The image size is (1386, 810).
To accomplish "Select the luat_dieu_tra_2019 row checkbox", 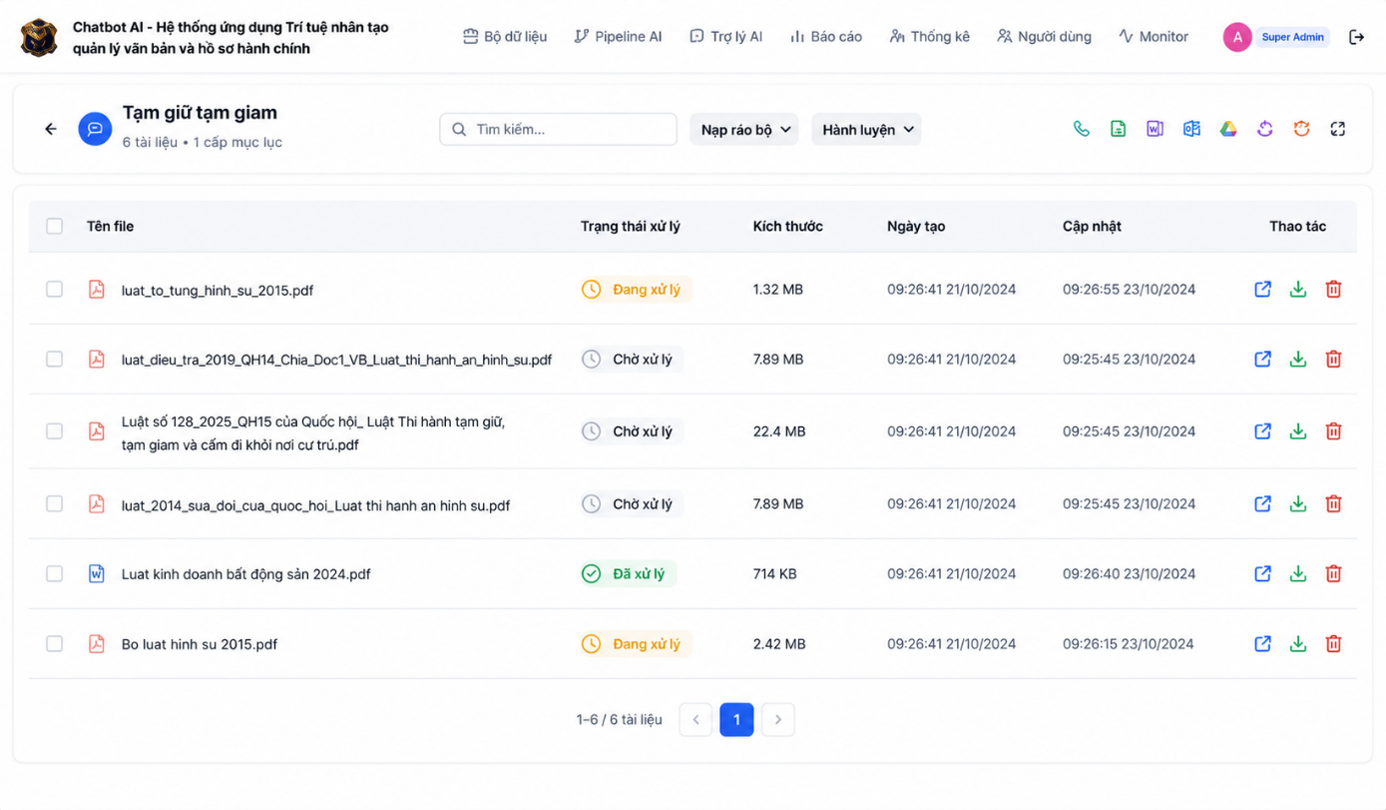I will click(x=54, y=359).
